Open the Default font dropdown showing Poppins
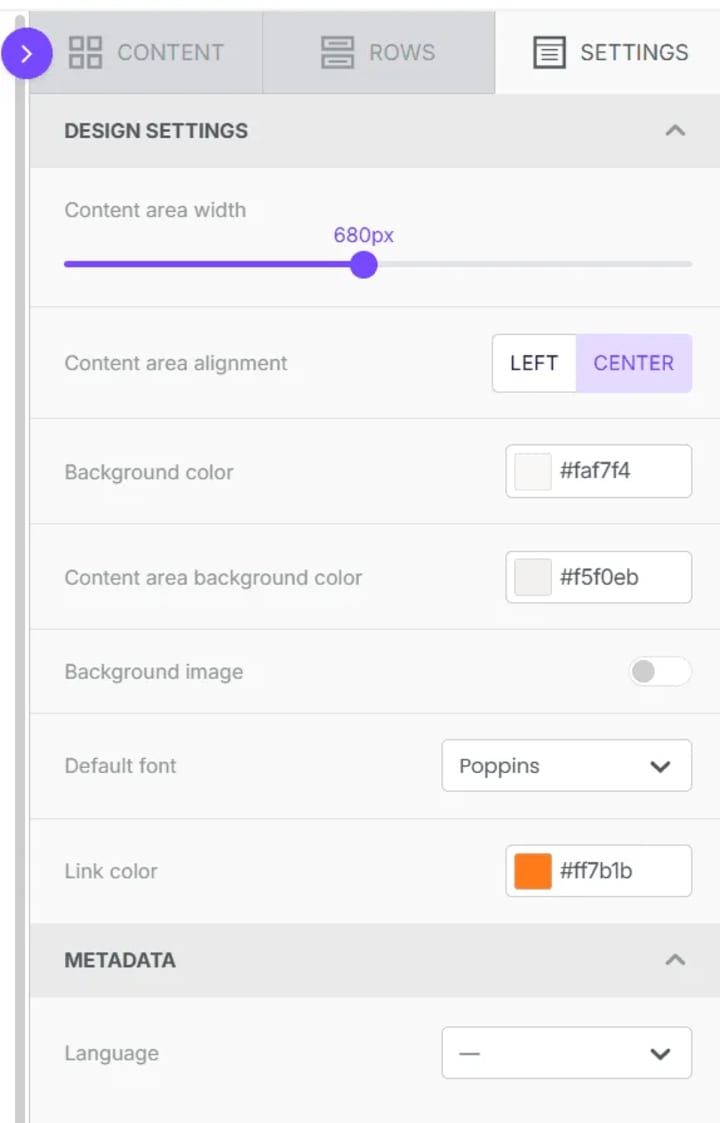The height and width of the screenshot is (1123, 720). (x=566, y=766)
